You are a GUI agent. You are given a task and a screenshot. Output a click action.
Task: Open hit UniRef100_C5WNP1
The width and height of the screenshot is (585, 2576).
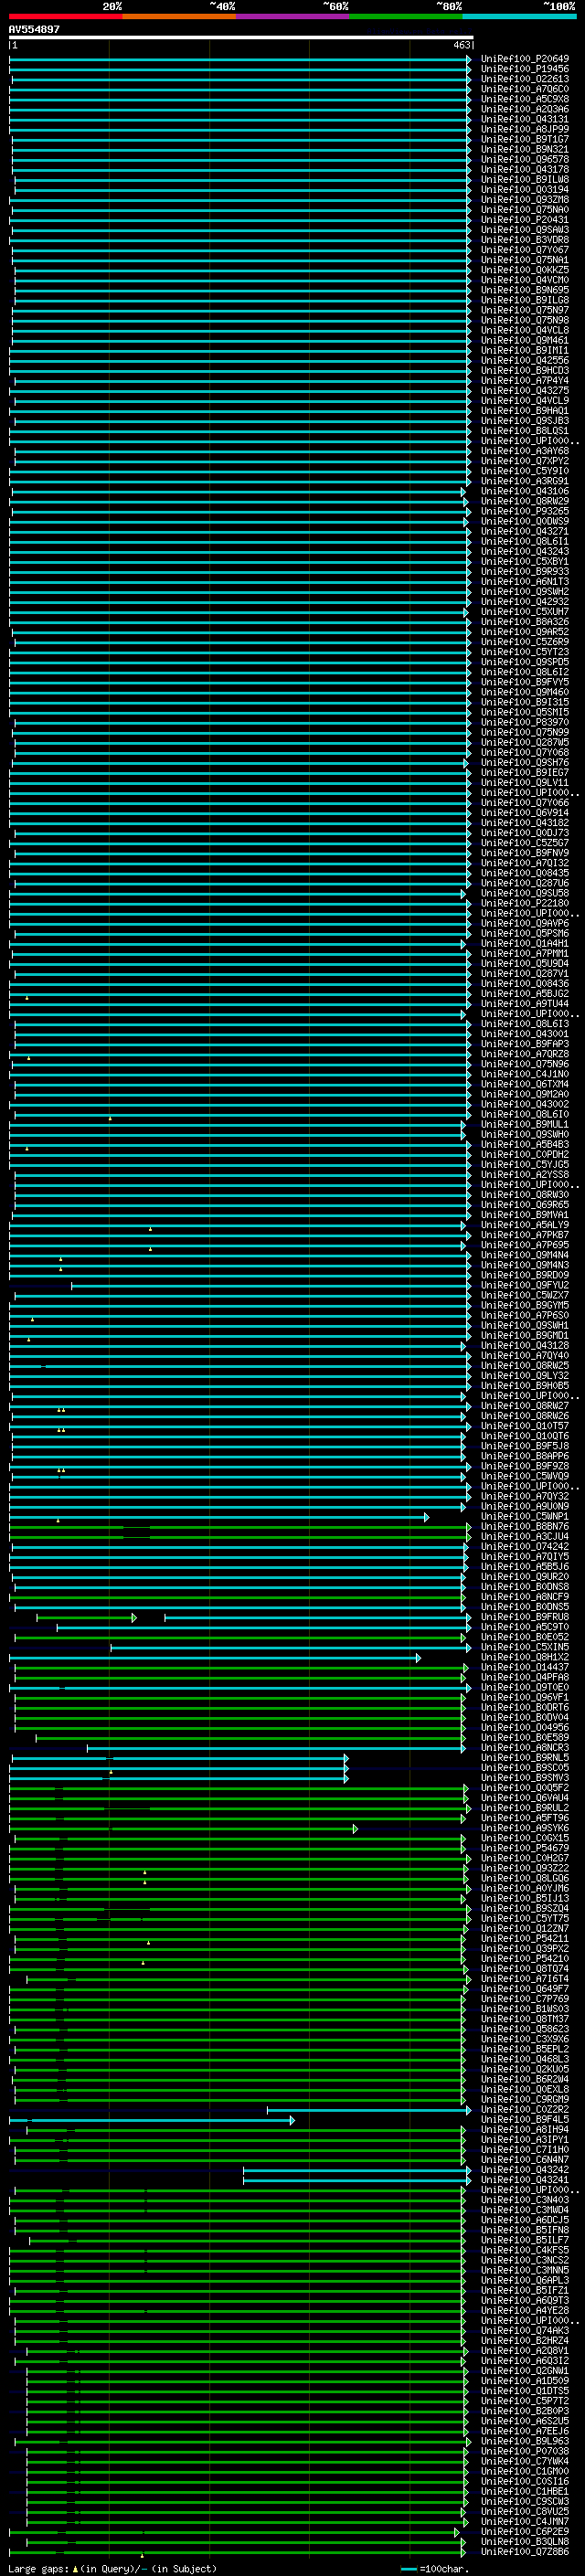click(525, 1516)
